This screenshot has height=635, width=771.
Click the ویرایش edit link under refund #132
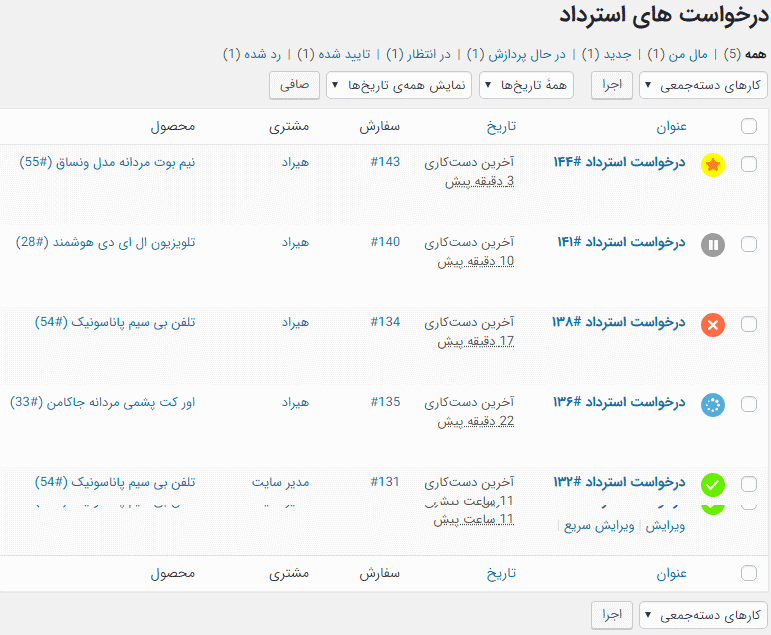[x=665, y=526]
